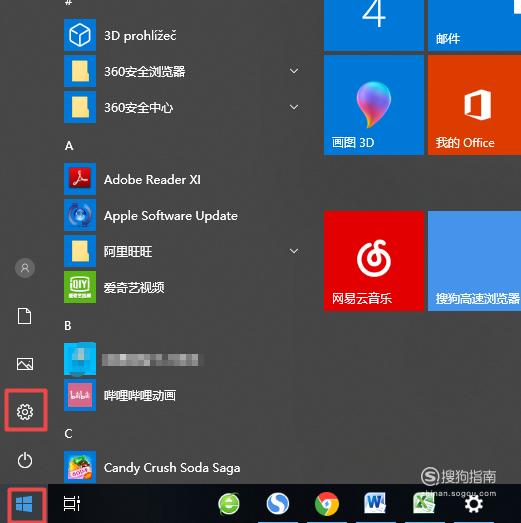
Task: Click the letter C section header
Action: [68, 434]
